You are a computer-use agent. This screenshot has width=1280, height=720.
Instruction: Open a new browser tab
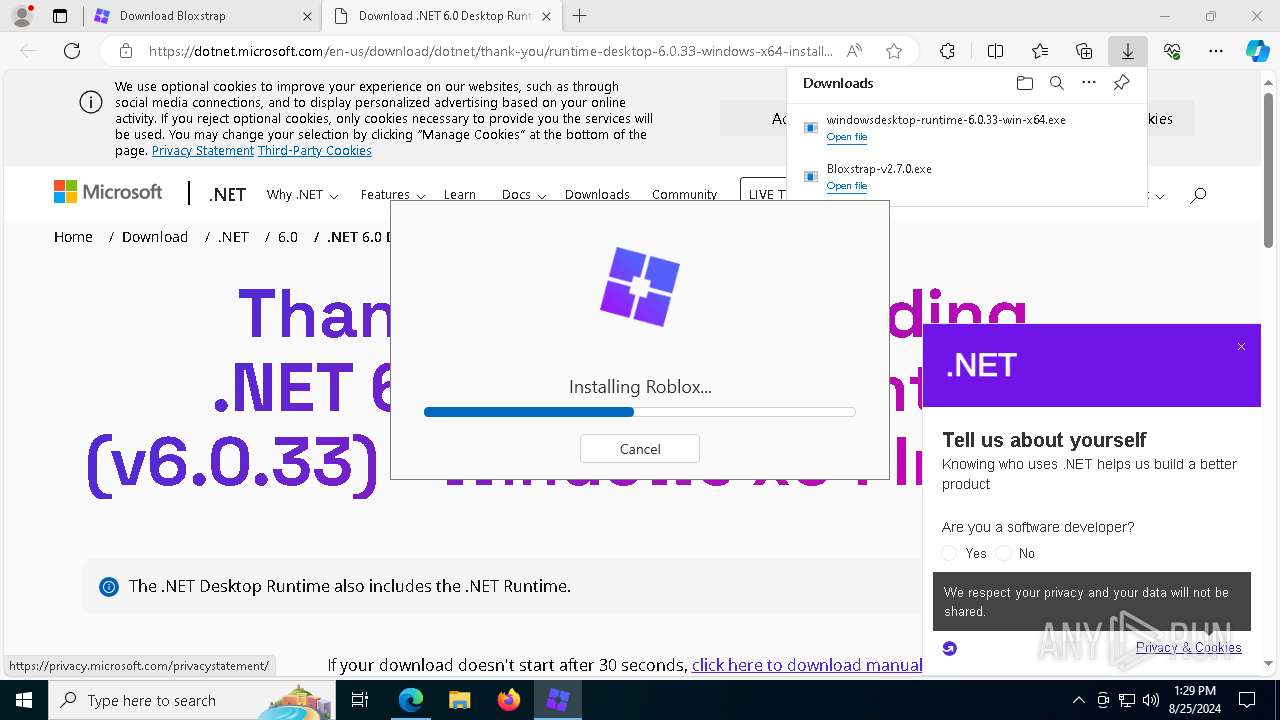[x=580, y=16]
